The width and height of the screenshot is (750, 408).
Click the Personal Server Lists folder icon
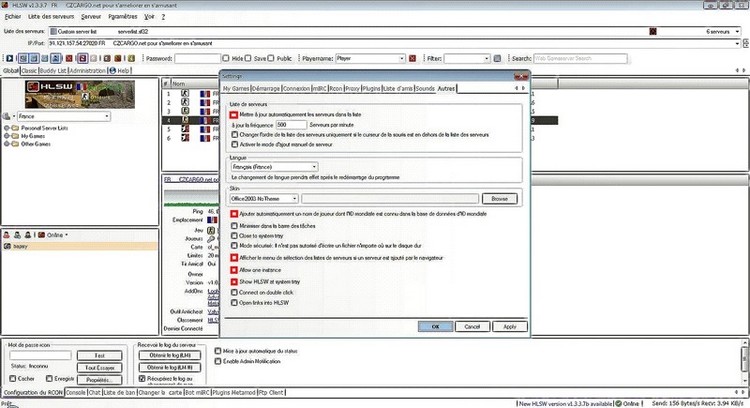pyautogui.click(x=15, y=128)
